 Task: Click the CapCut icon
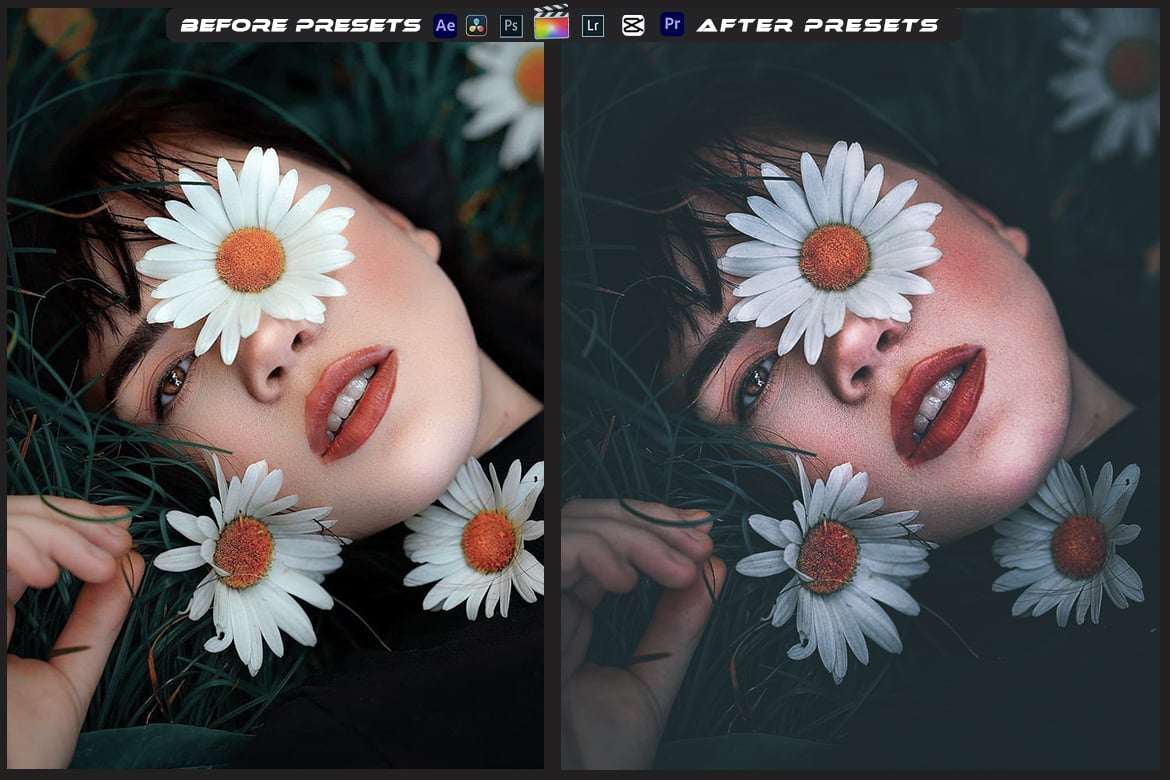point(633,26)
